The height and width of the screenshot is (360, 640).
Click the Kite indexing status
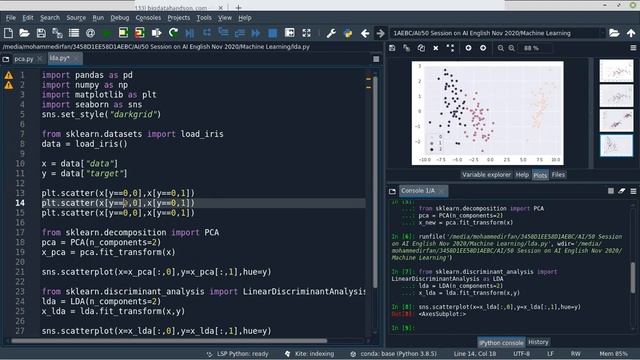click(x=309, y=354)
